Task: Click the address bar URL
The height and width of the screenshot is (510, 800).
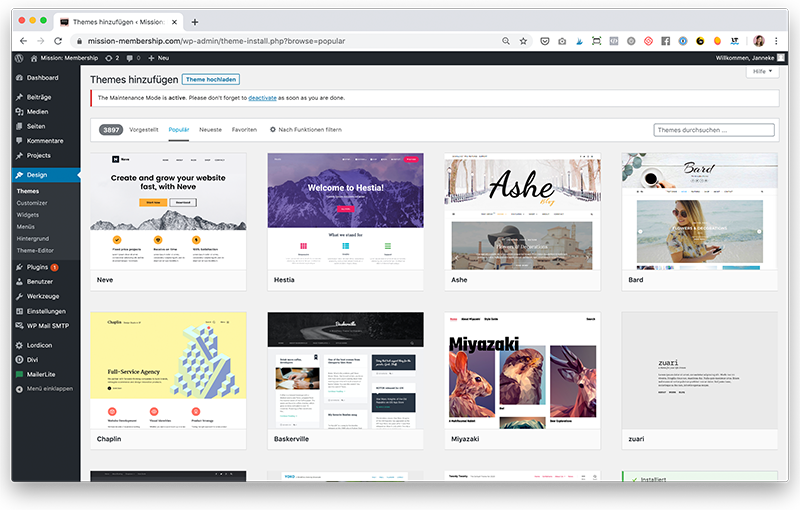Action: (x=216, y=41)
